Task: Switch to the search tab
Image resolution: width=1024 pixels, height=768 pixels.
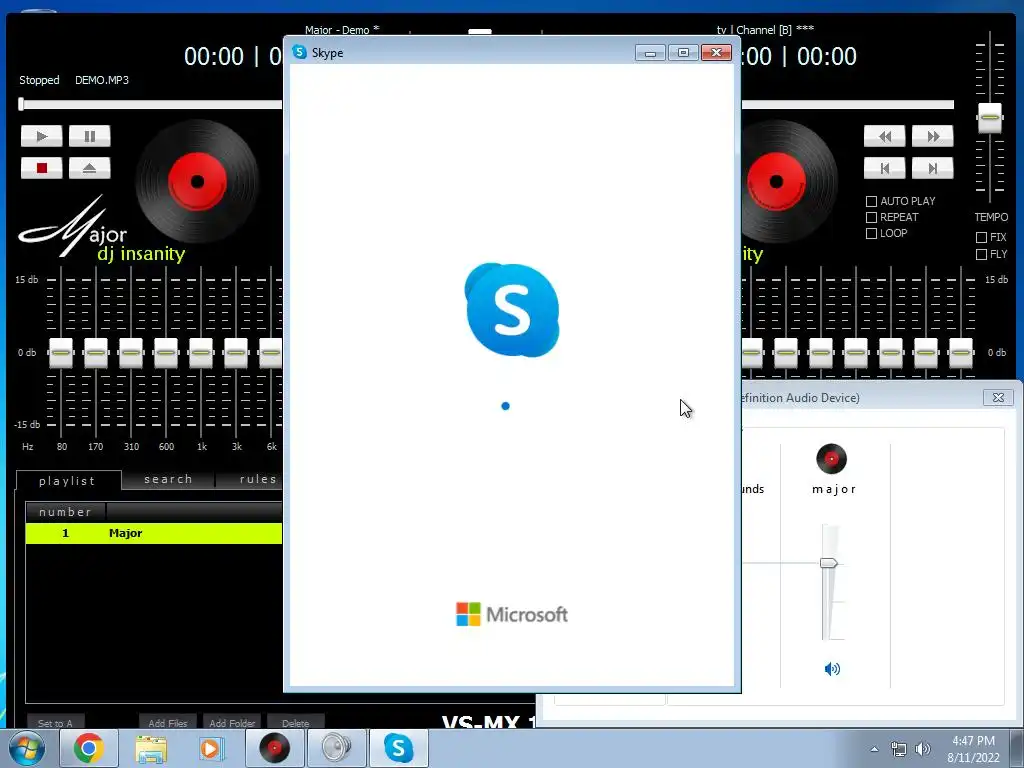Action: click(168, 479)
